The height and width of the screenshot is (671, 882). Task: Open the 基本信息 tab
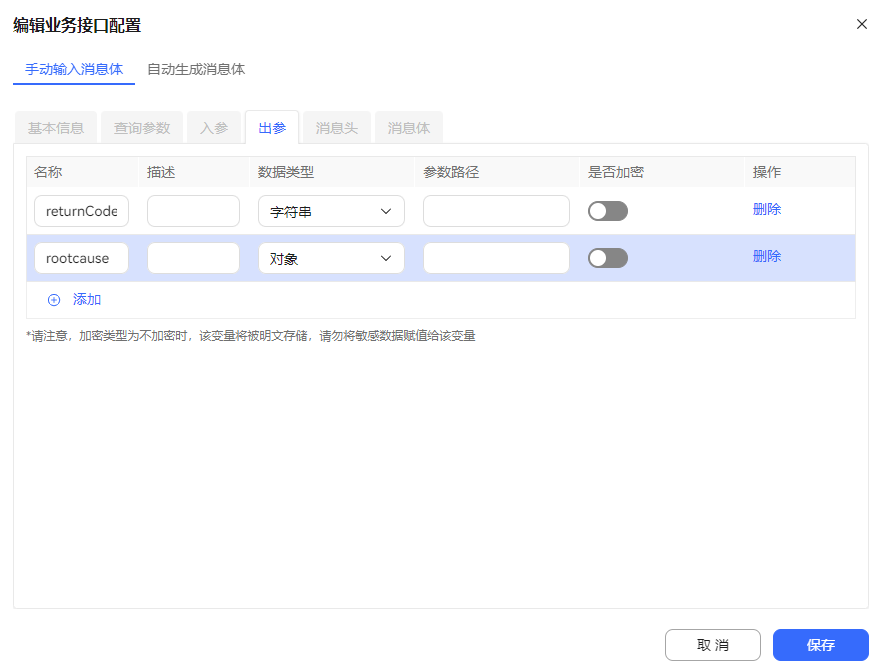tap(56, 128)
